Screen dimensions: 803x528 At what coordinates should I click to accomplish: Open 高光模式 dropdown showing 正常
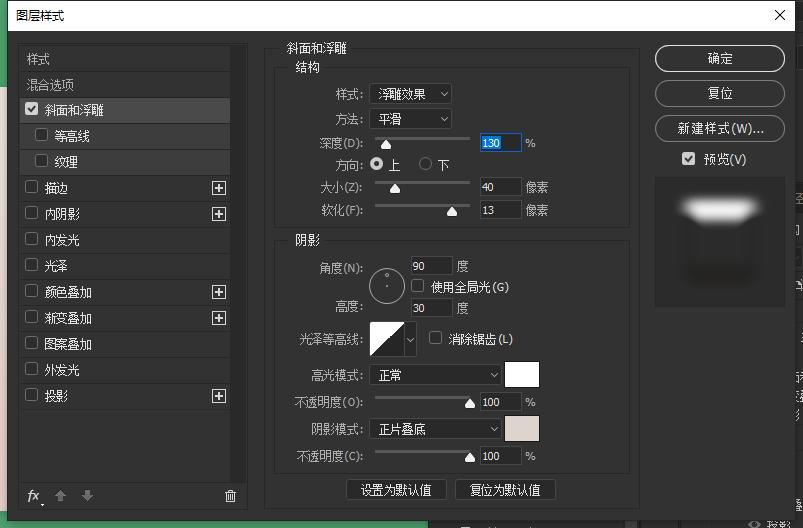point(435,375)
